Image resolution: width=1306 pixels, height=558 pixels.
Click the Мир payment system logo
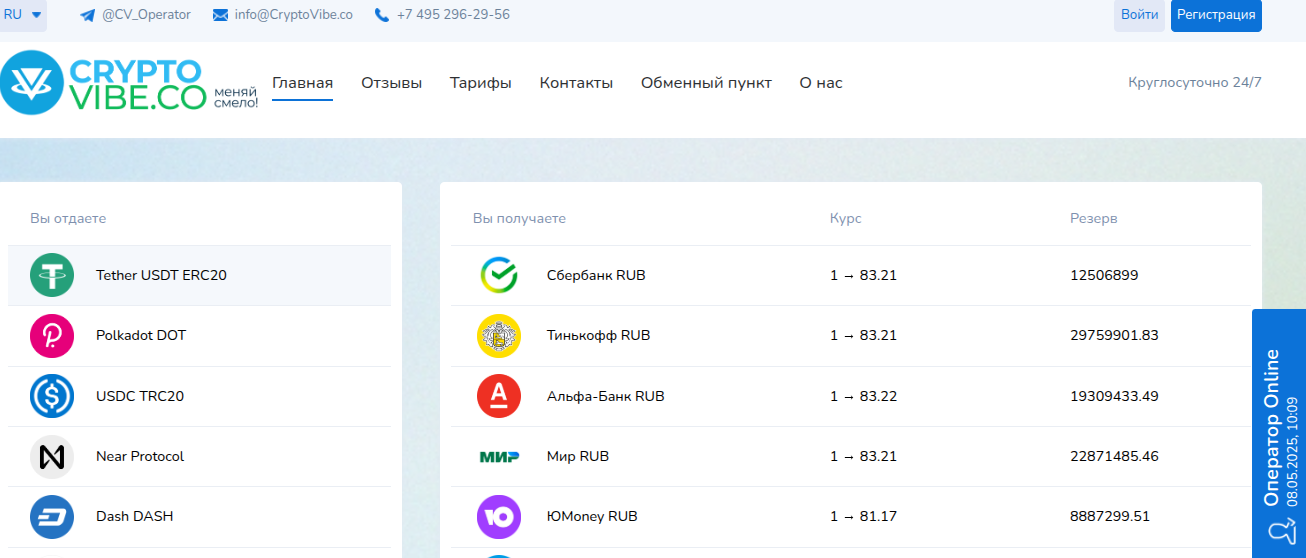(x=498, y=457)
